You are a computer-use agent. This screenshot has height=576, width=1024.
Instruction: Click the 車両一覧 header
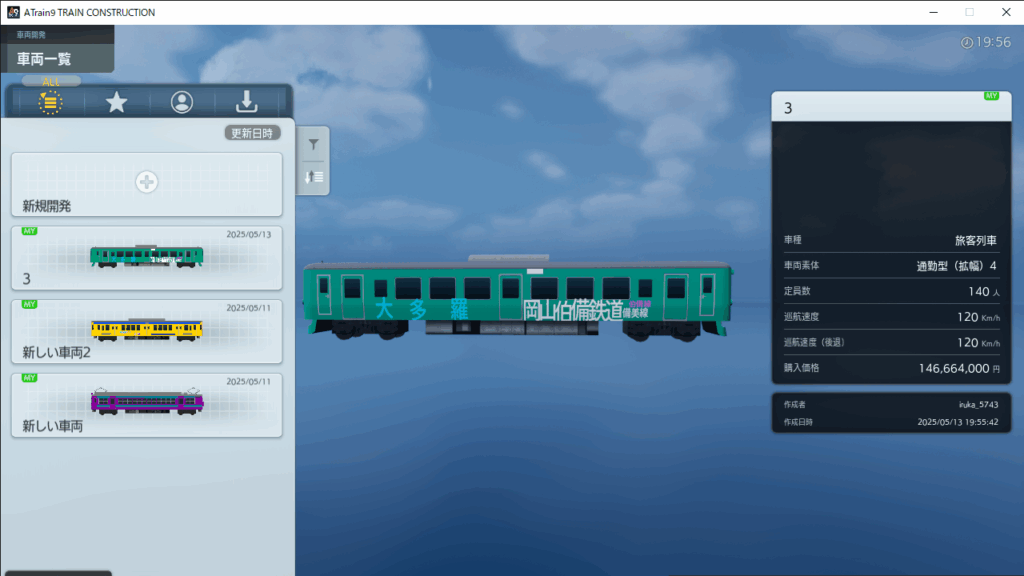[x=44, y=59]
